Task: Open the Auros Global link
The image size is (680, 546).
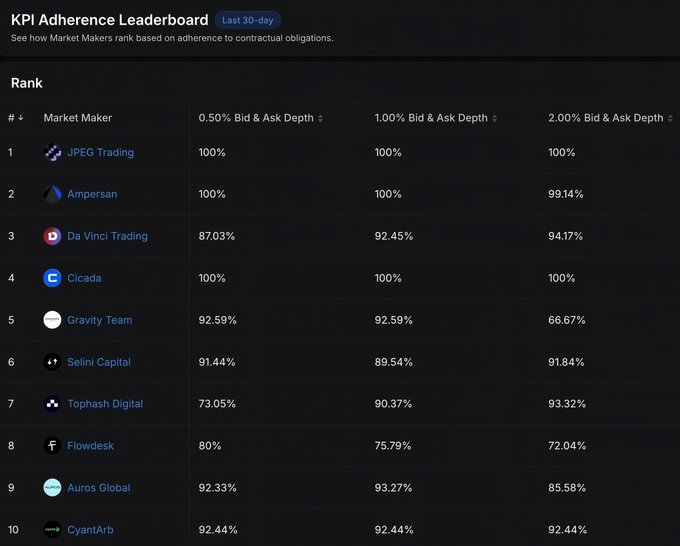Action: tap(98, 487)
